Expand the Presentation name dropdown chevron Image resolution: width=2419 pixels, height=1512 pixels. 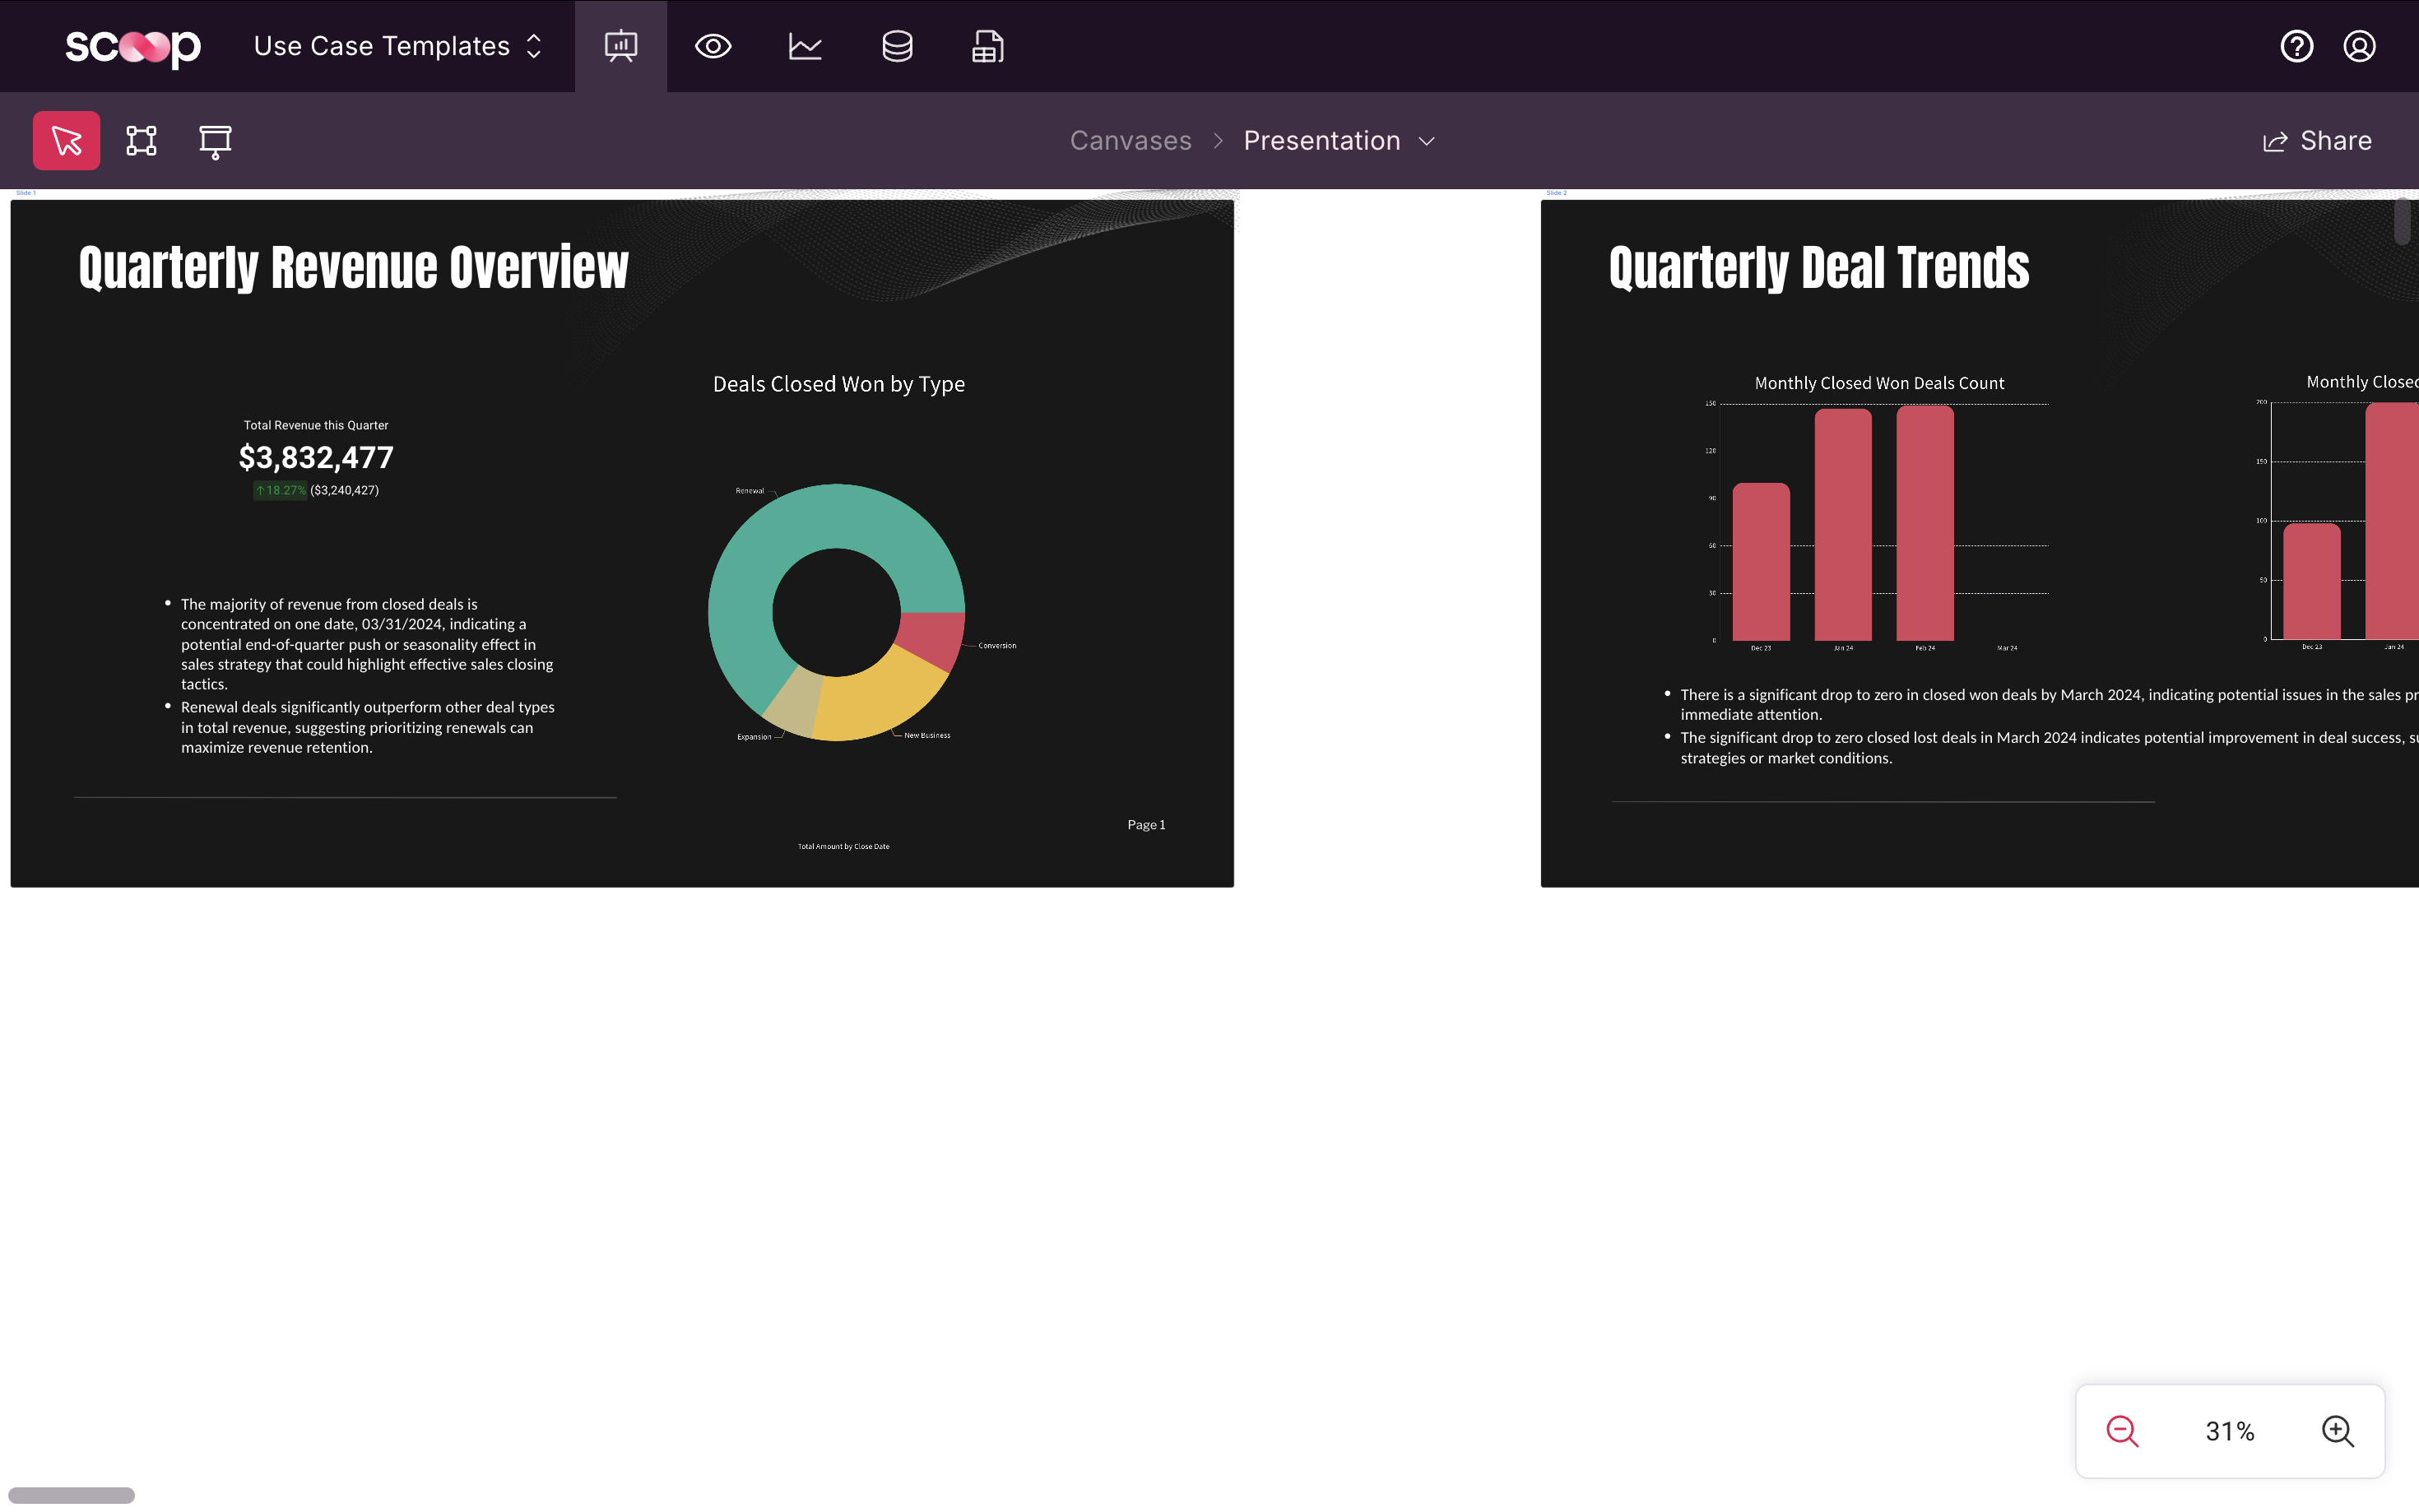point(1427,141)
